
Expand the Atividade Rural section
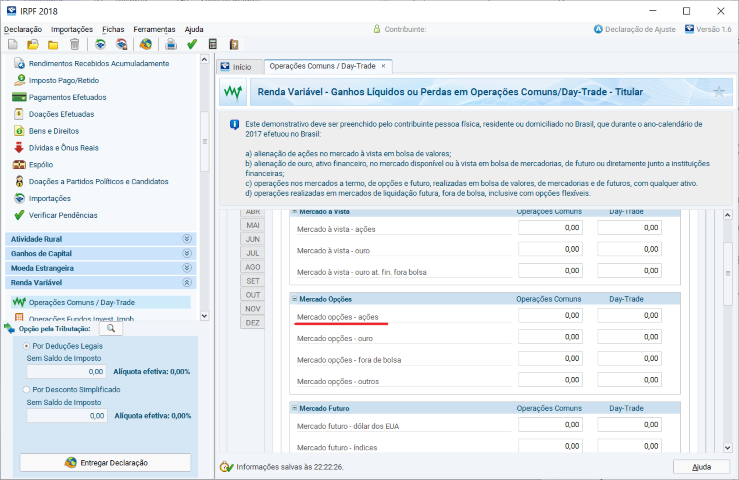pyautogui.click(x=186, y=240)
